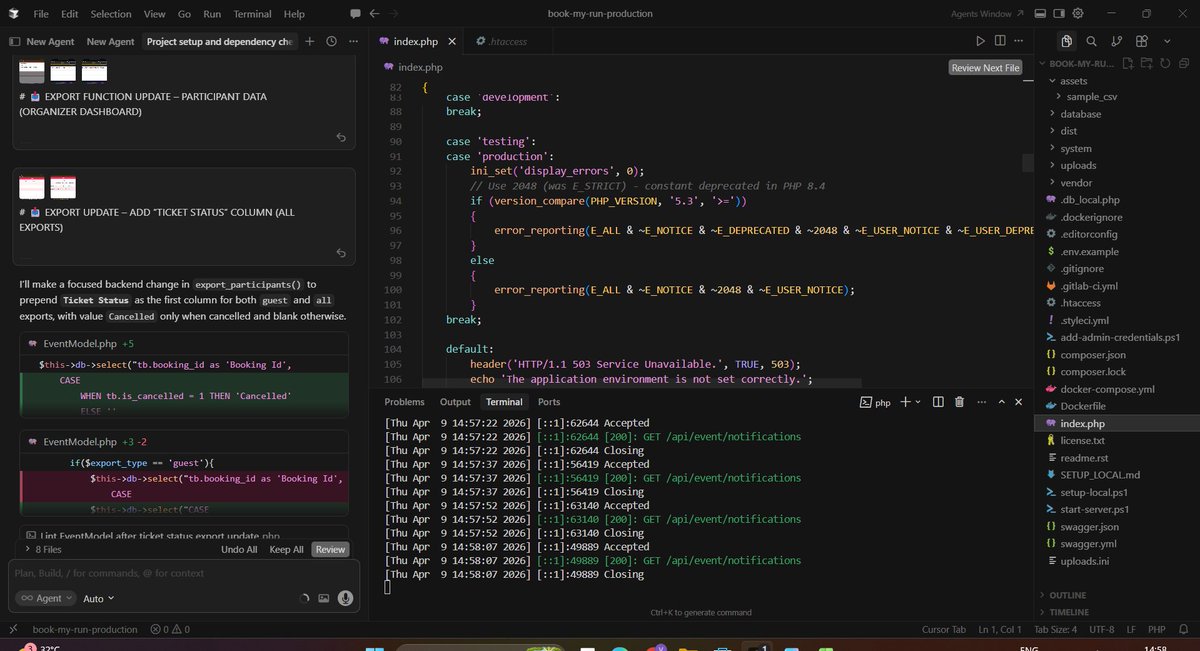Click the Review button in chat
This screenshot has height=651, width=1200.
[x=330, y=549]
